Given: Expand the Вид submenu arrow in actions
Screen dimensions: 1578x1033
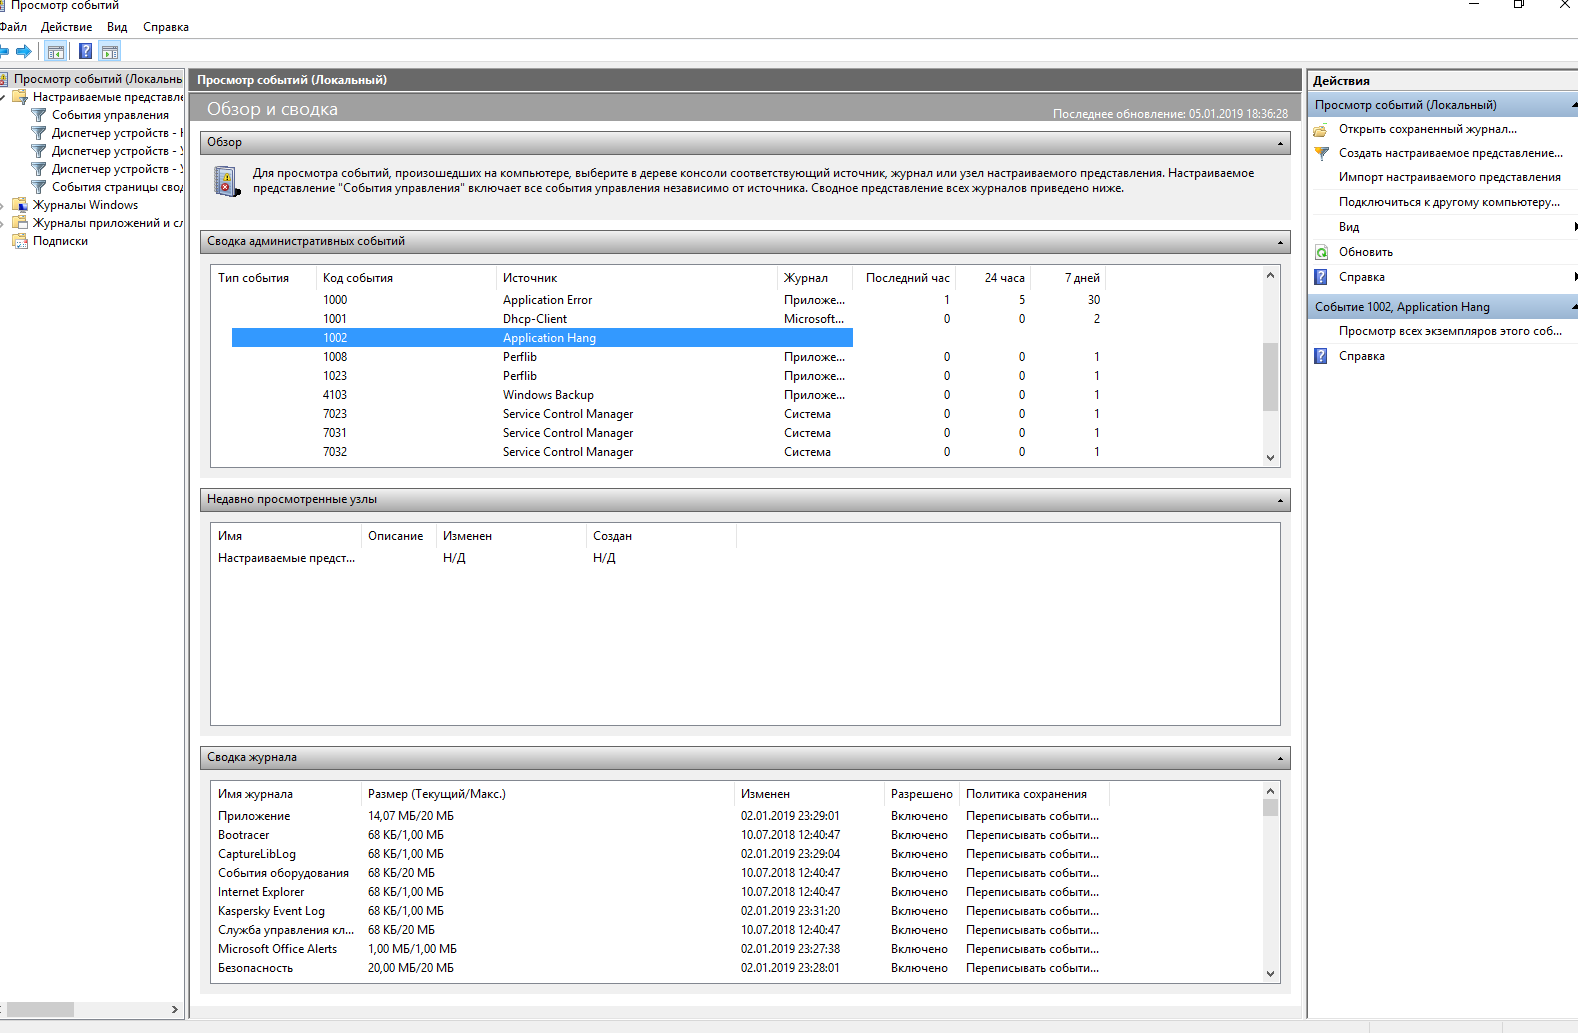Looking at the screenshot, I should pyautogui.click(x=1574, y=227).
